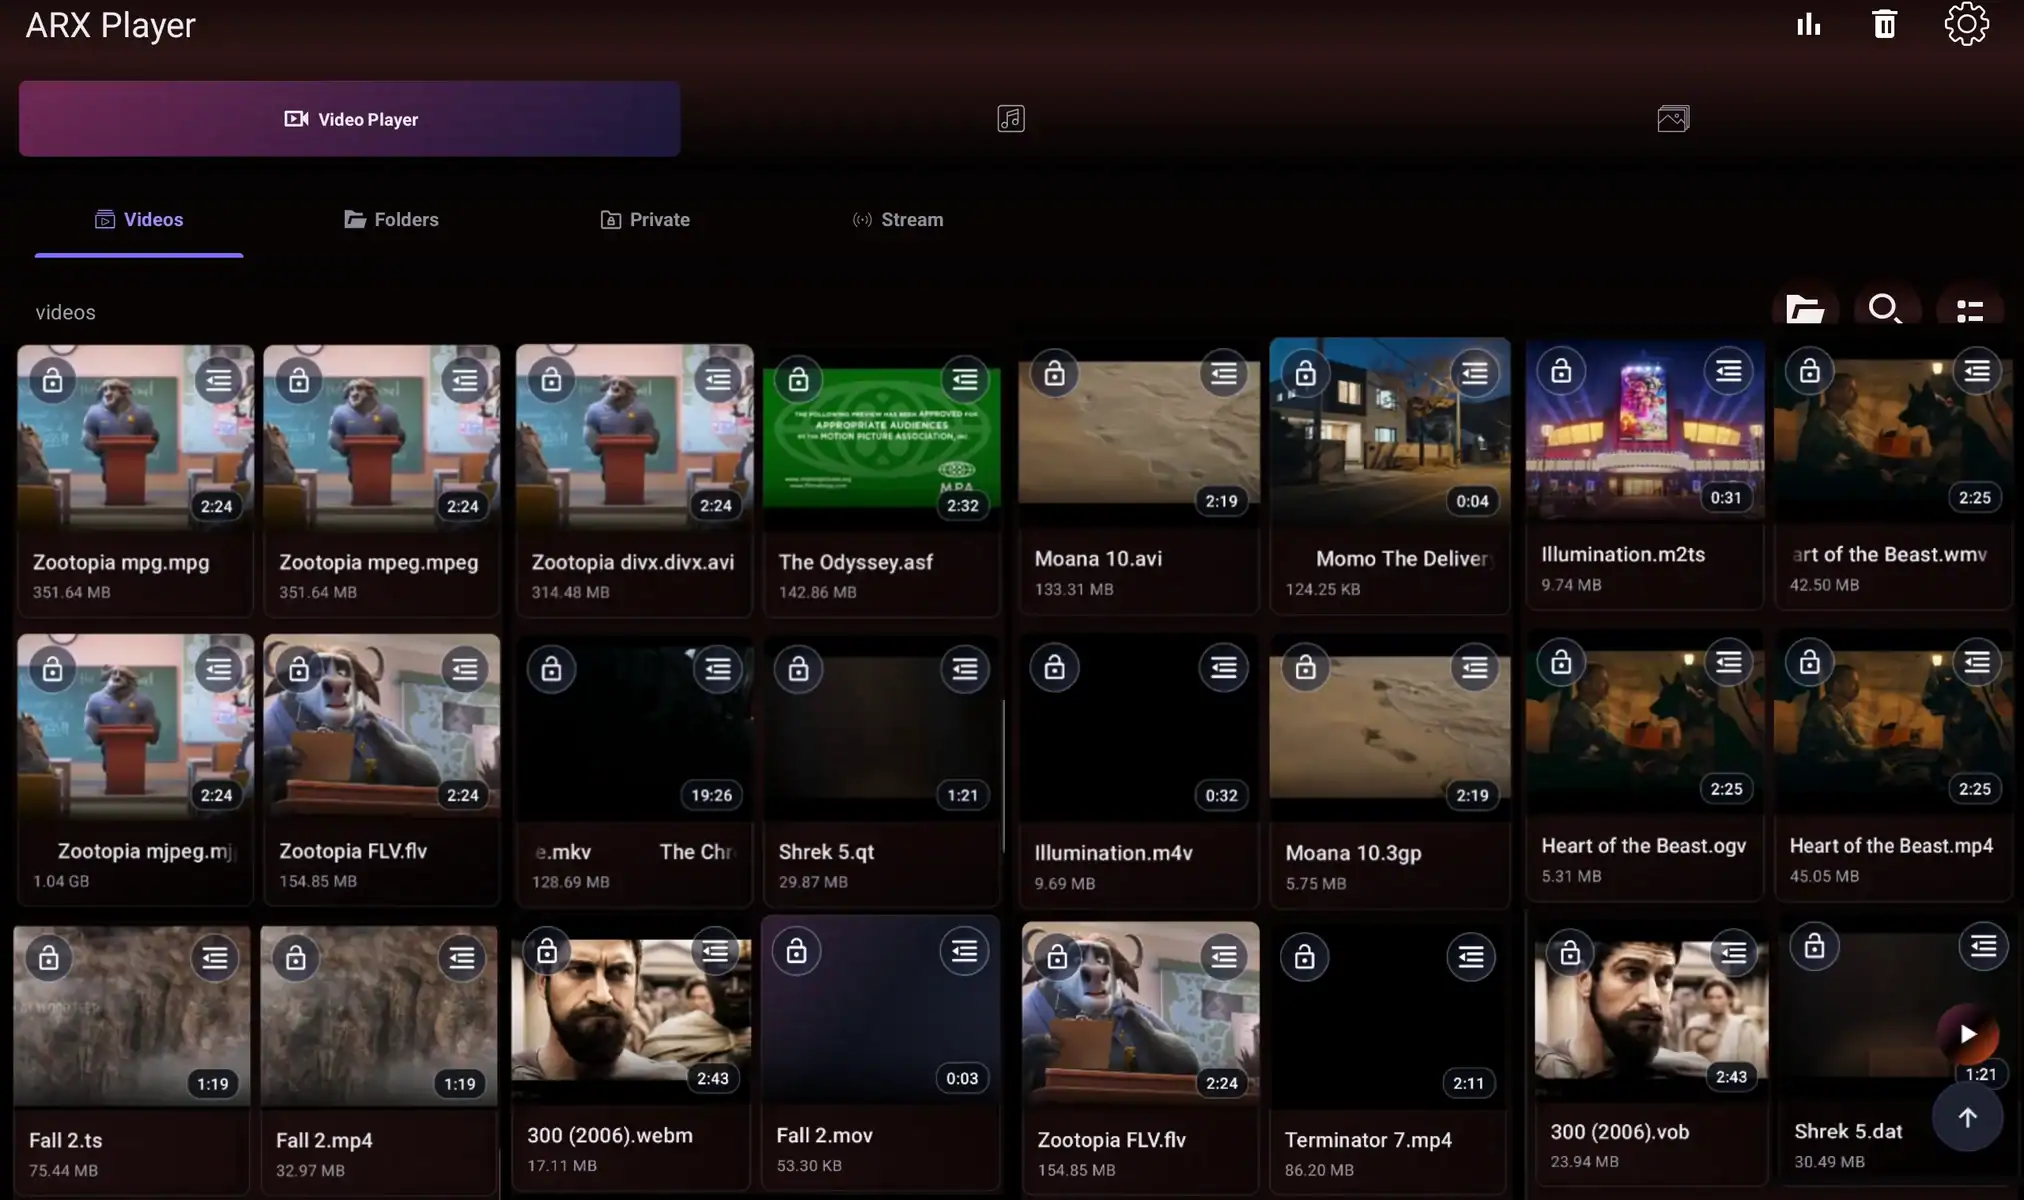
Task: Toggle list view layout icon
Action: [x=1970, y=311]
